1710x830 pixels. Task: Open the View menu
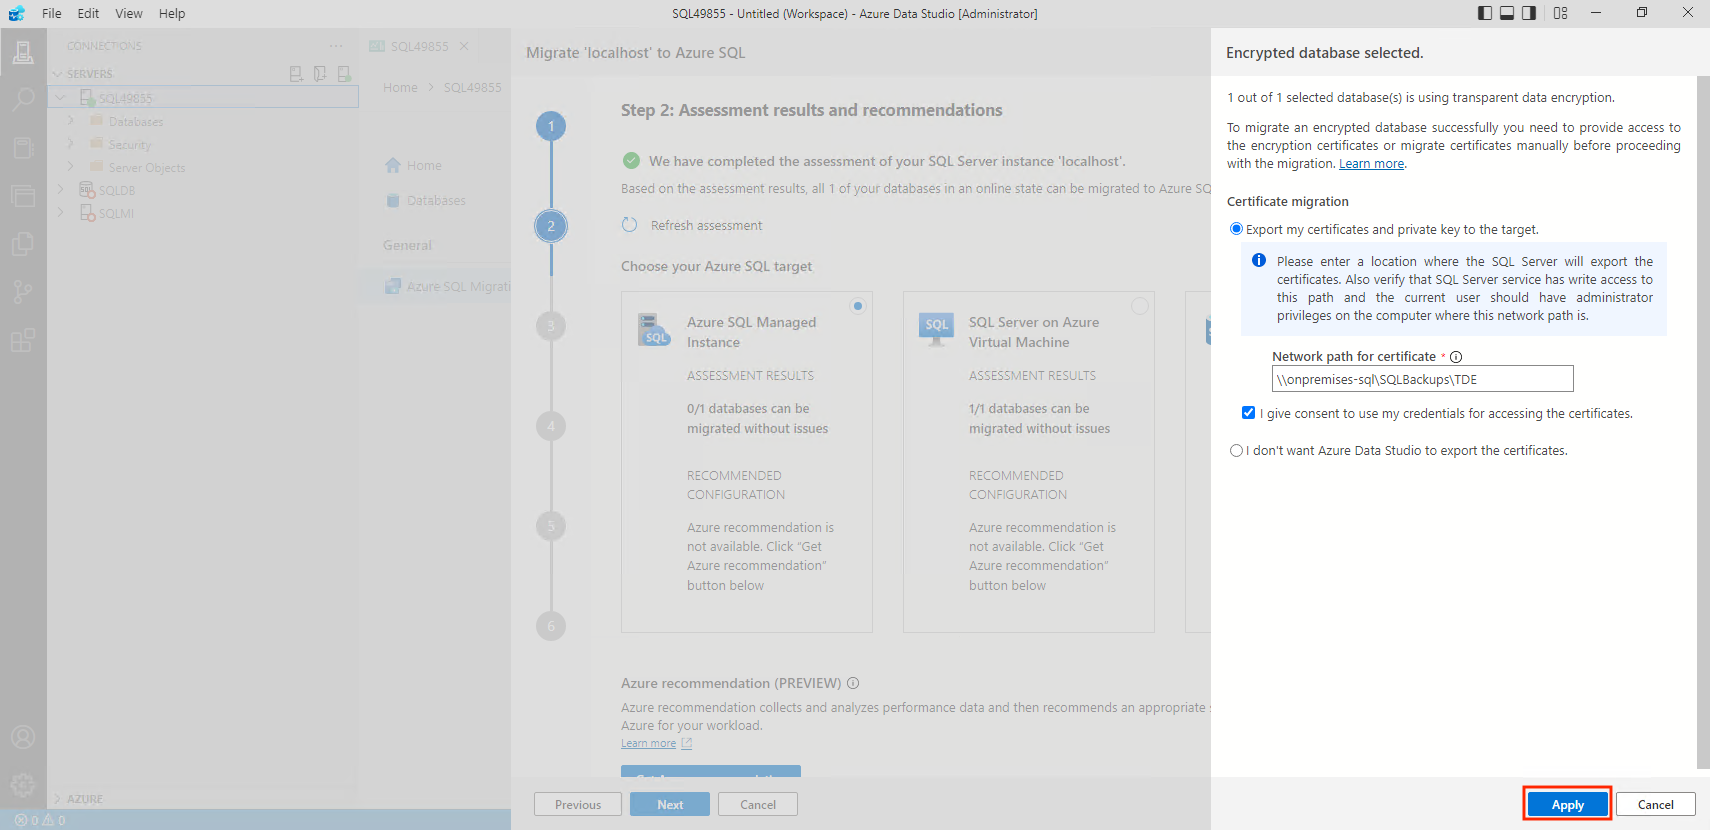[x=128, y=13]
